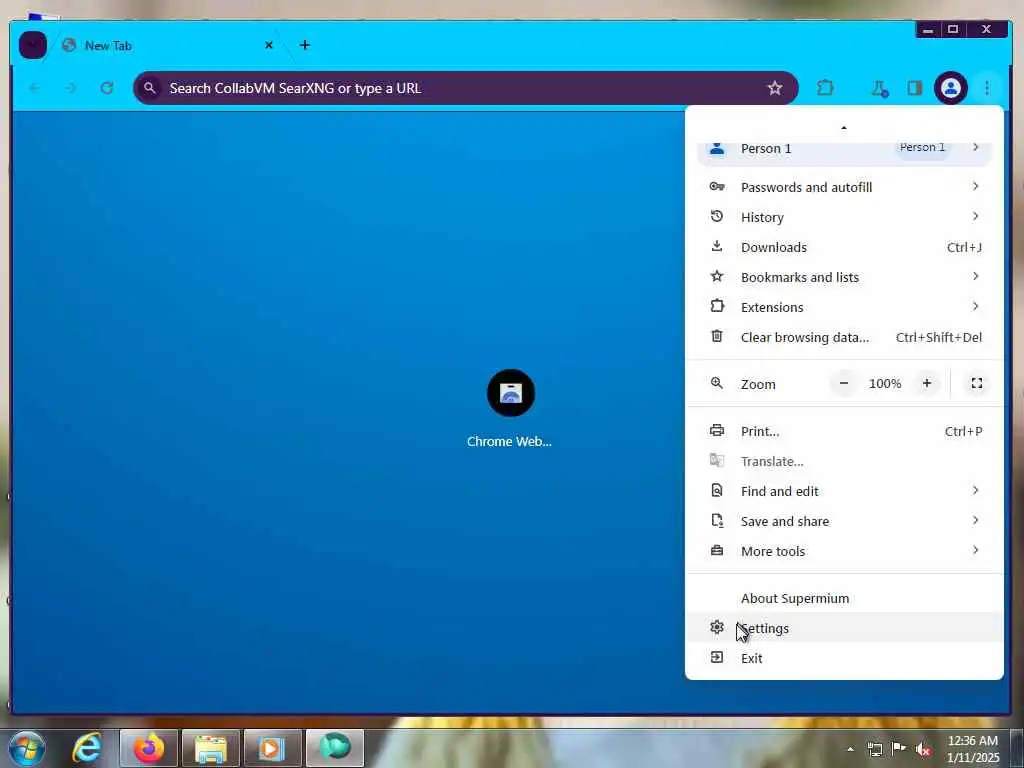Click the printer icon beside Print
Viewport: 1024px width, 768px height.
(716, 430)
